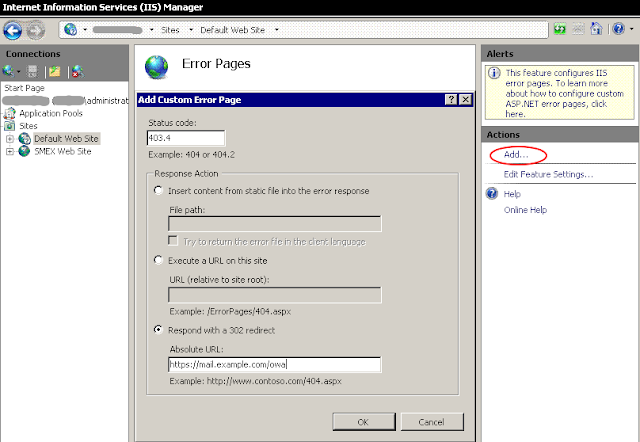Click the File path text field
Screen dimensions: 640x442
coord(275,224)
